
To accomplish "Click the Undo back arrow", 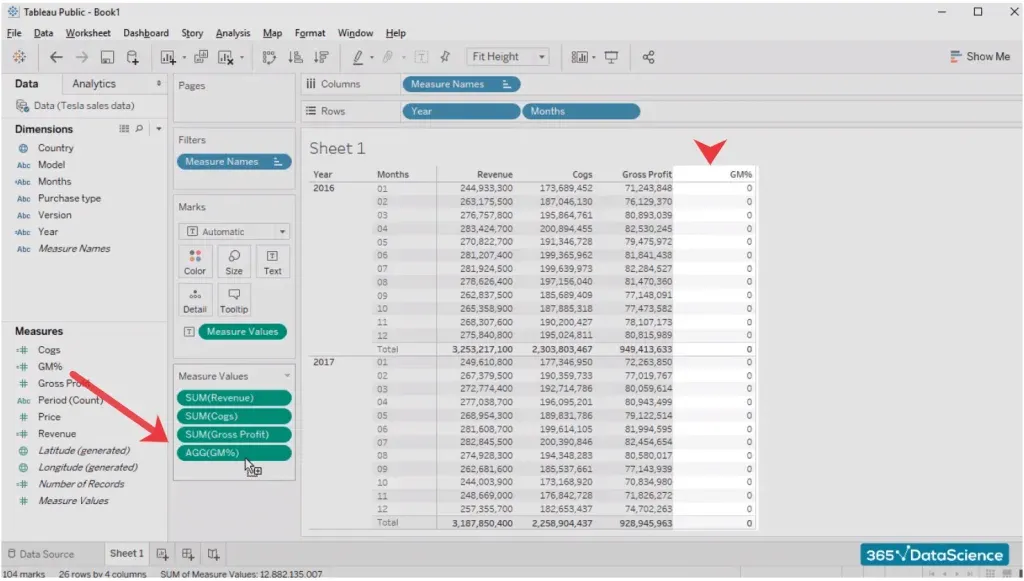I will (x=56, y=58).
